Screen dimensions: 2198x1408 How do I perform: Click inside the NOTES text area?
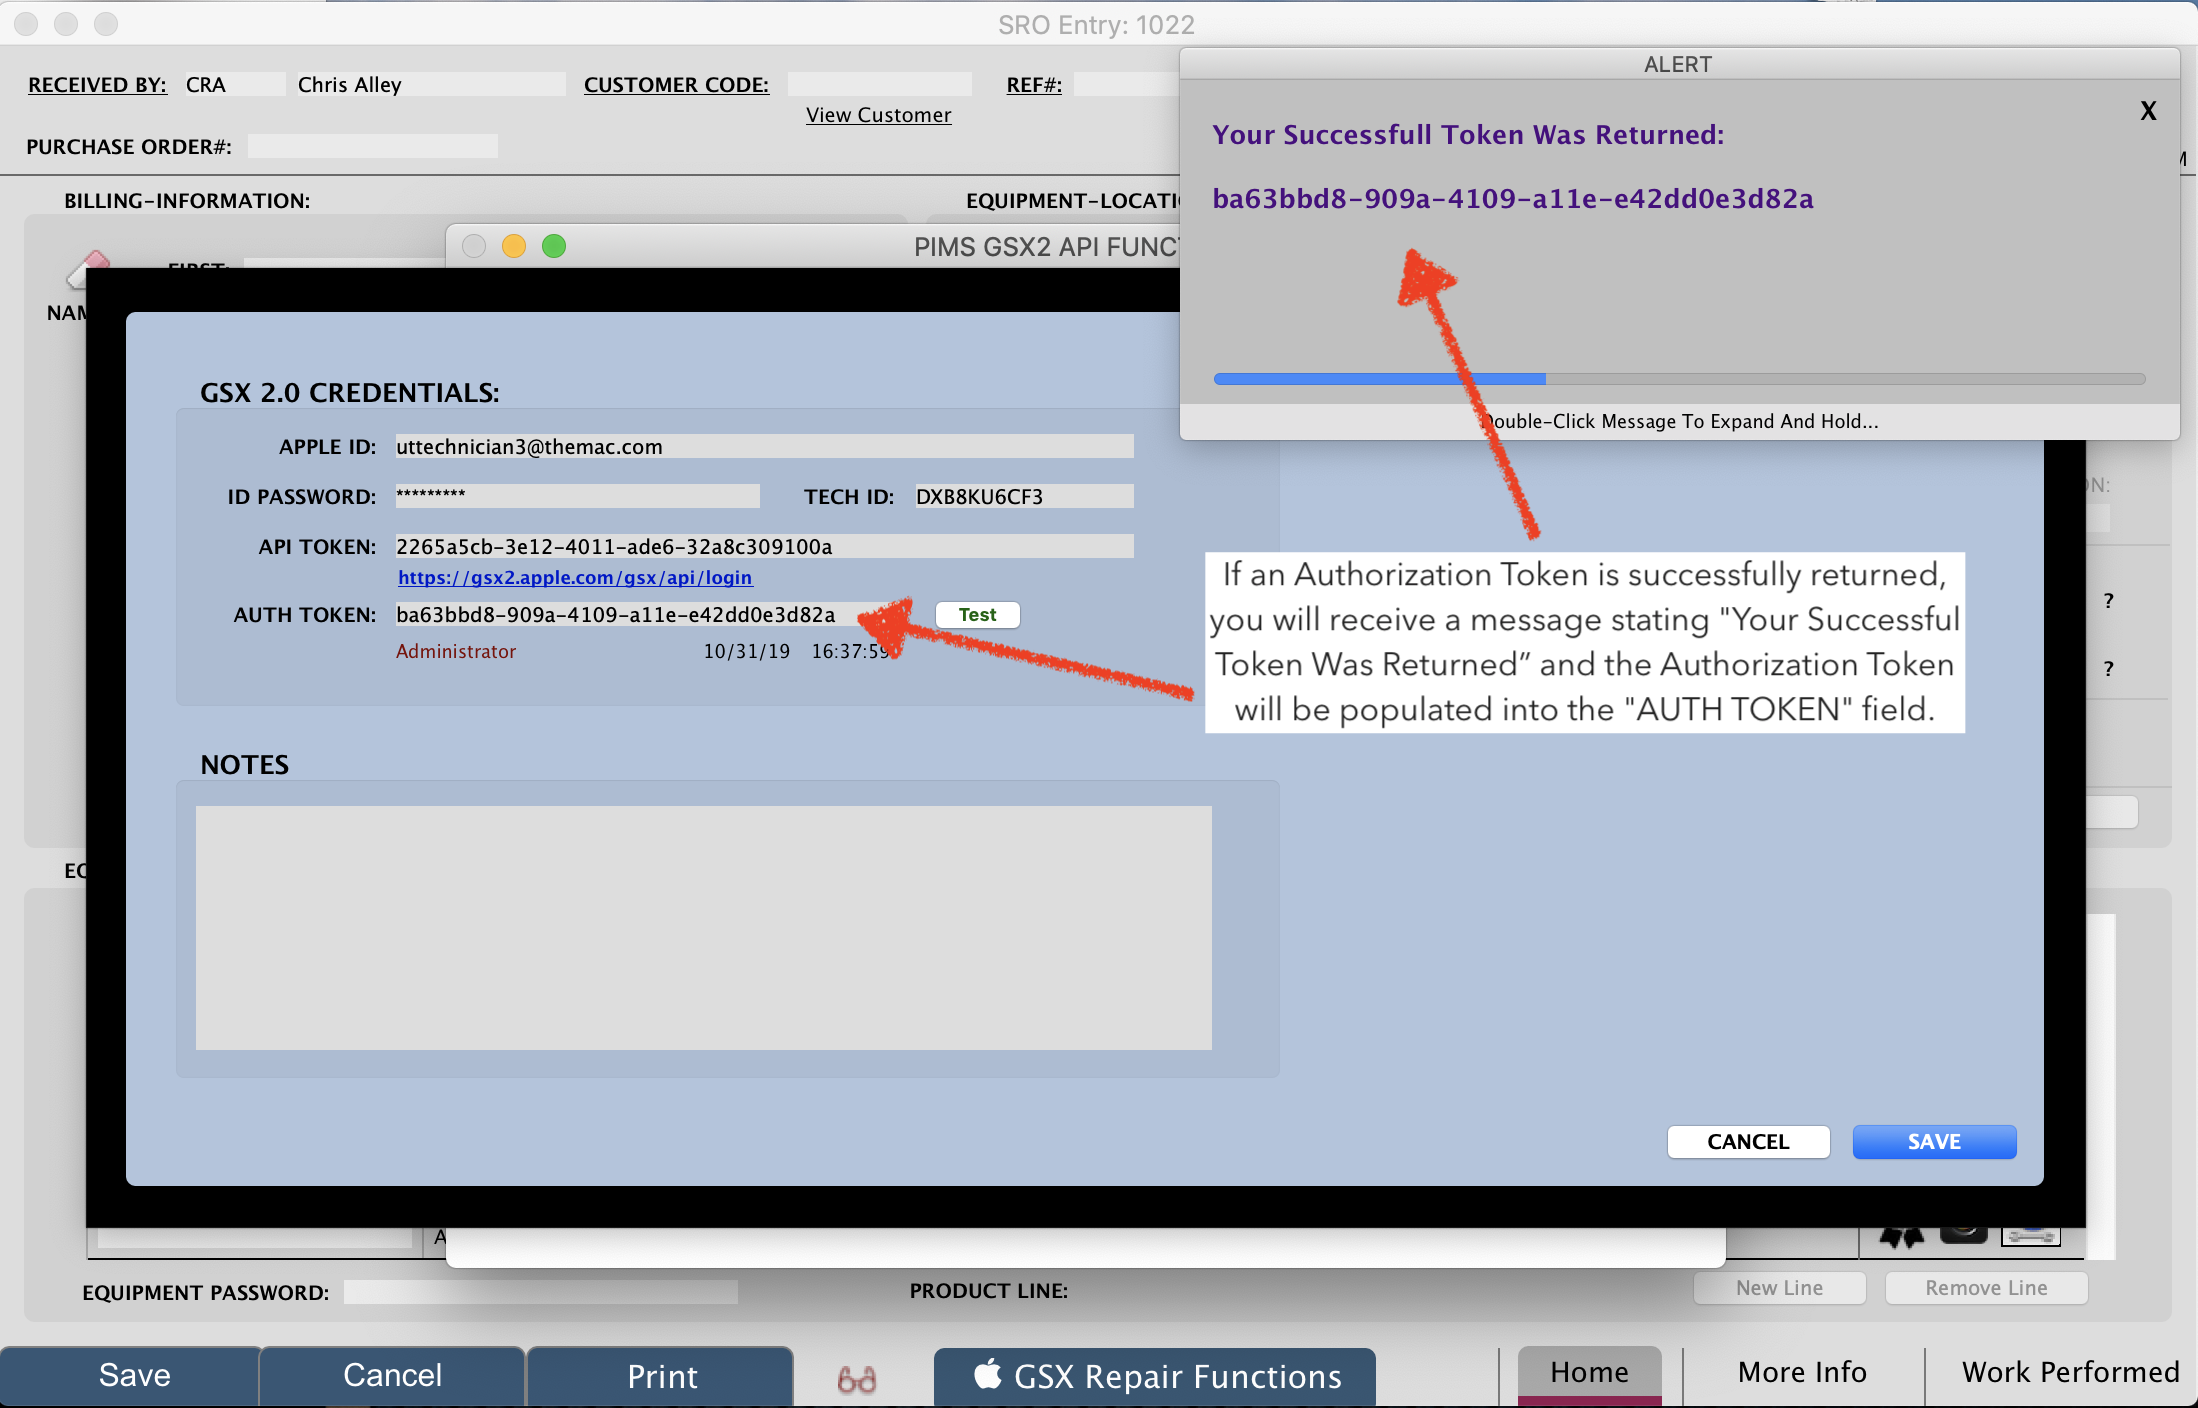(x=703, y=927)
